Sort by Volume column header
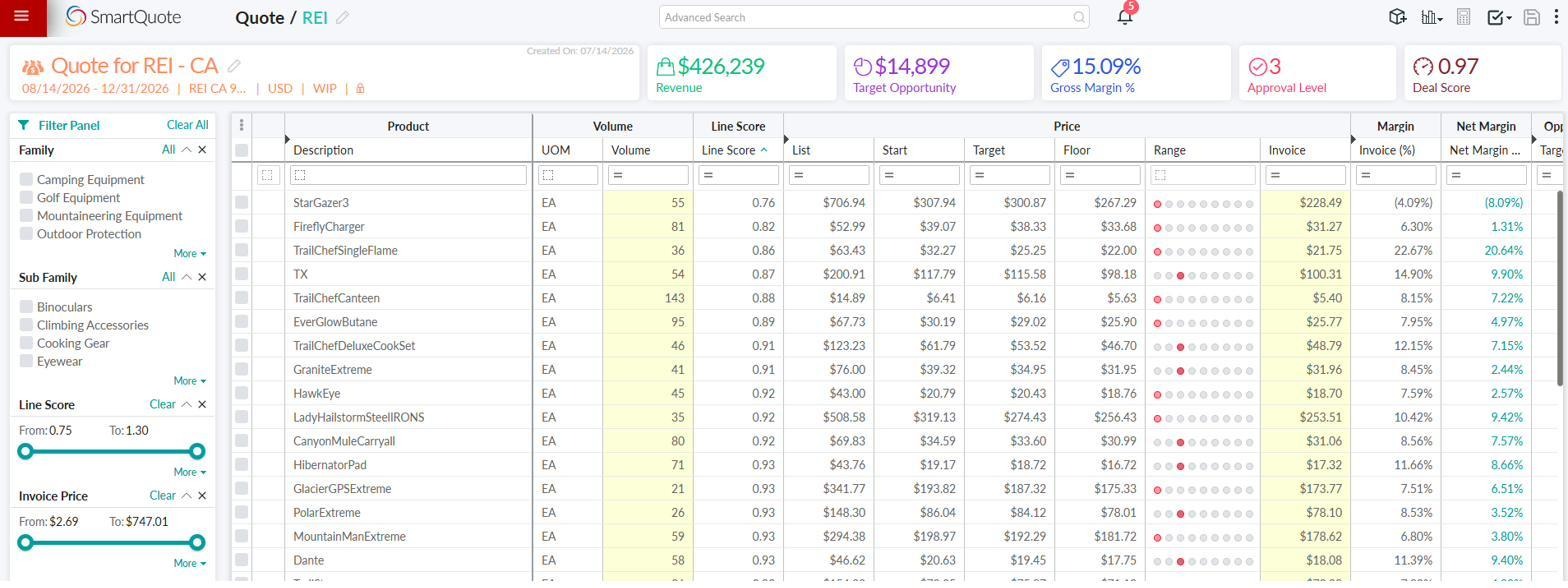Image resolution: width=1568 pixels, height=588 pixels. 648,150
